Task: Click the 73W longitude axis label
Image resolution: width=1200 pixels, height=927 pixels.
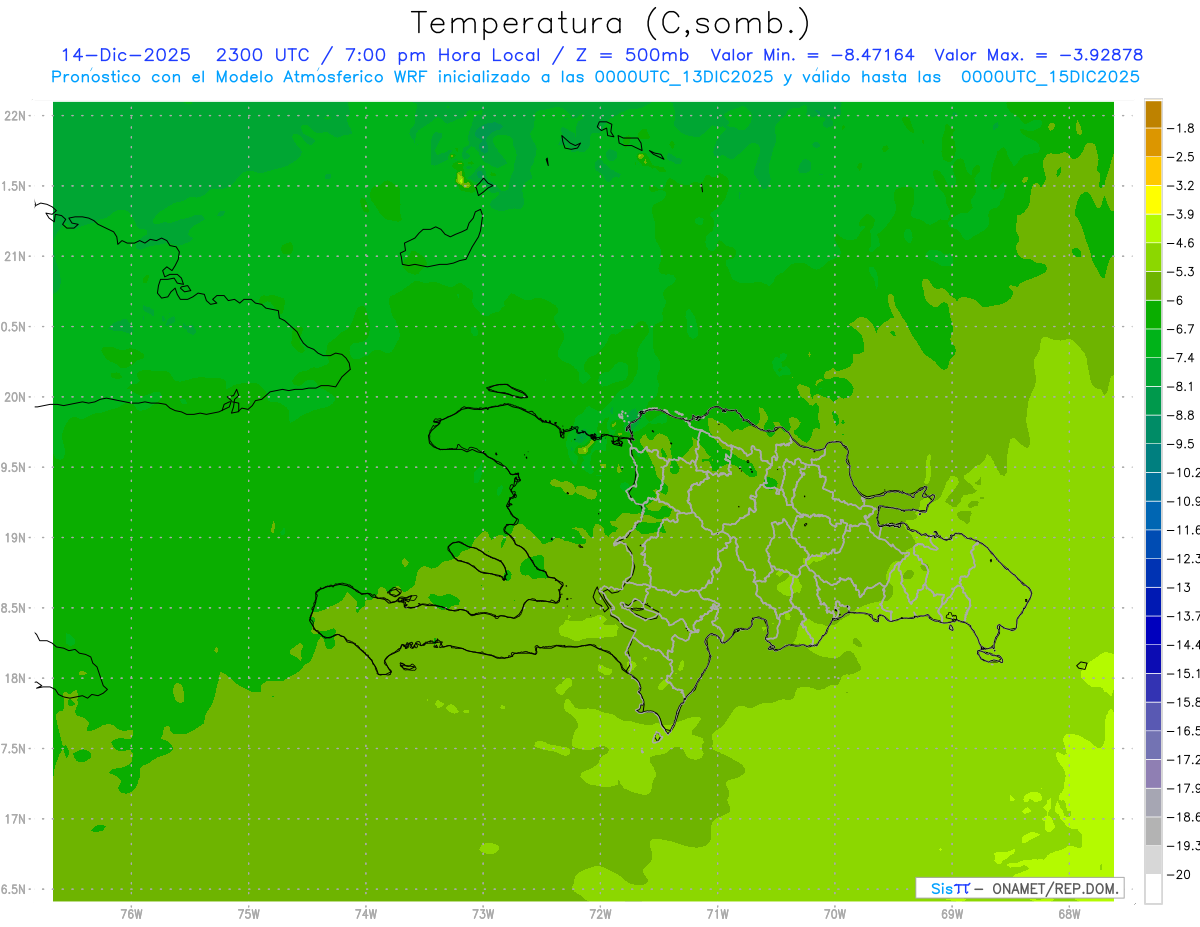Action: click(x=483, y=913)
